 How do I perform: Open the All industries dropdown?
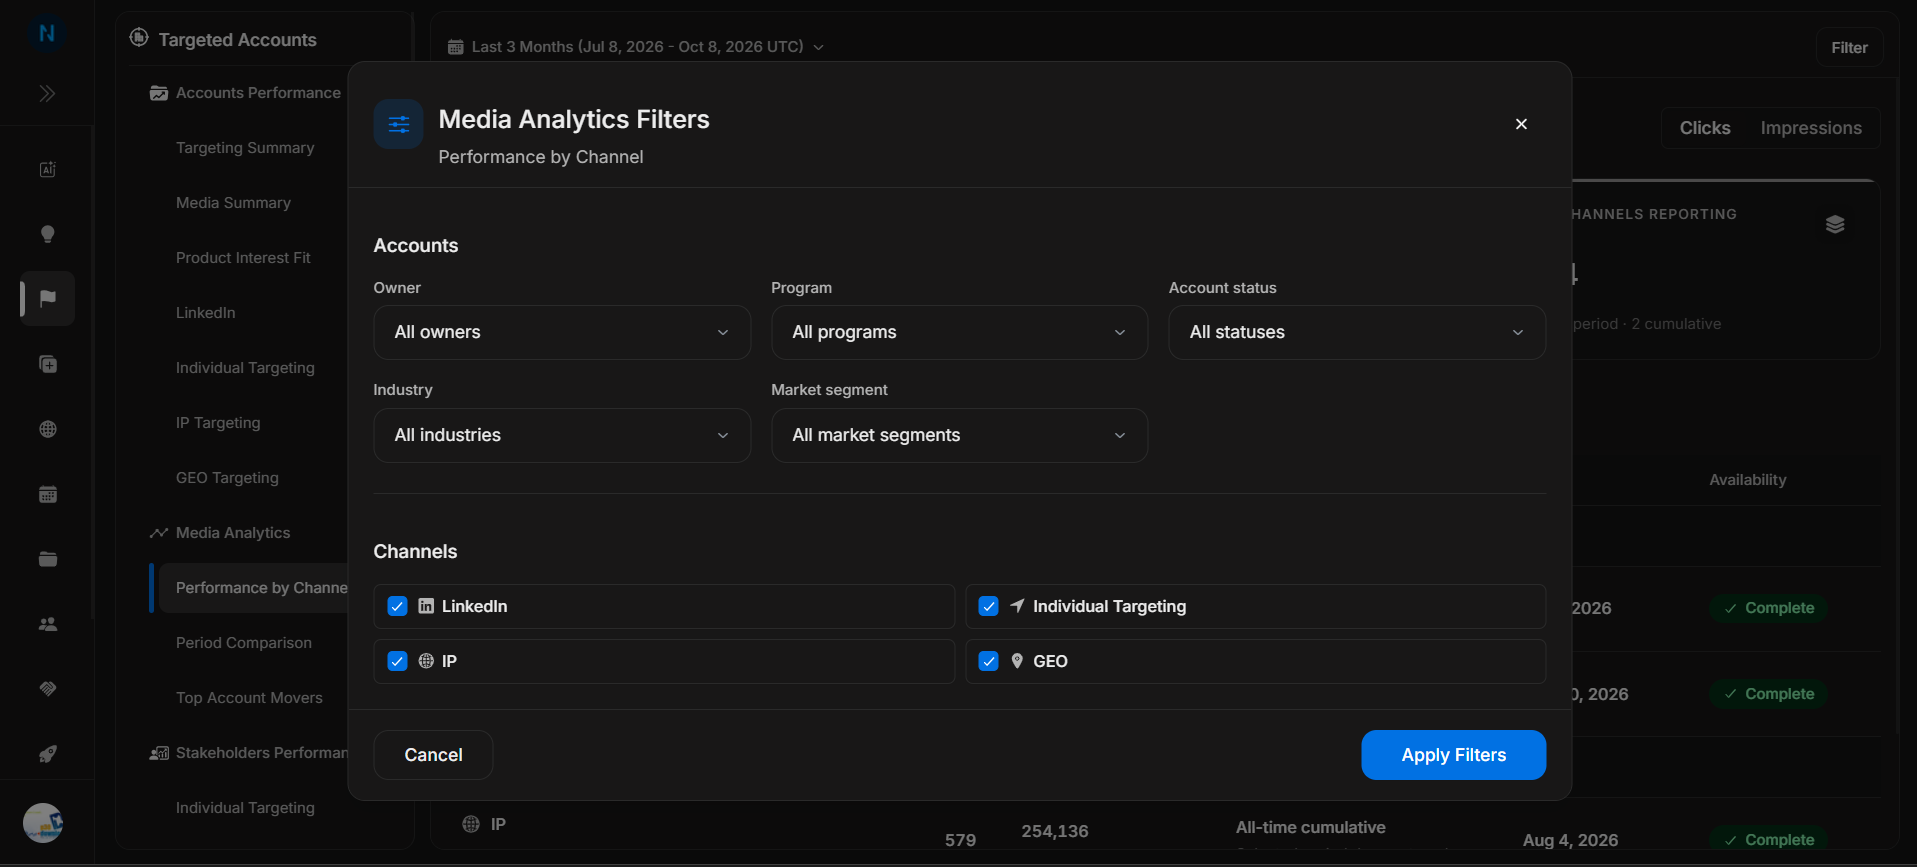click(562, 435)
